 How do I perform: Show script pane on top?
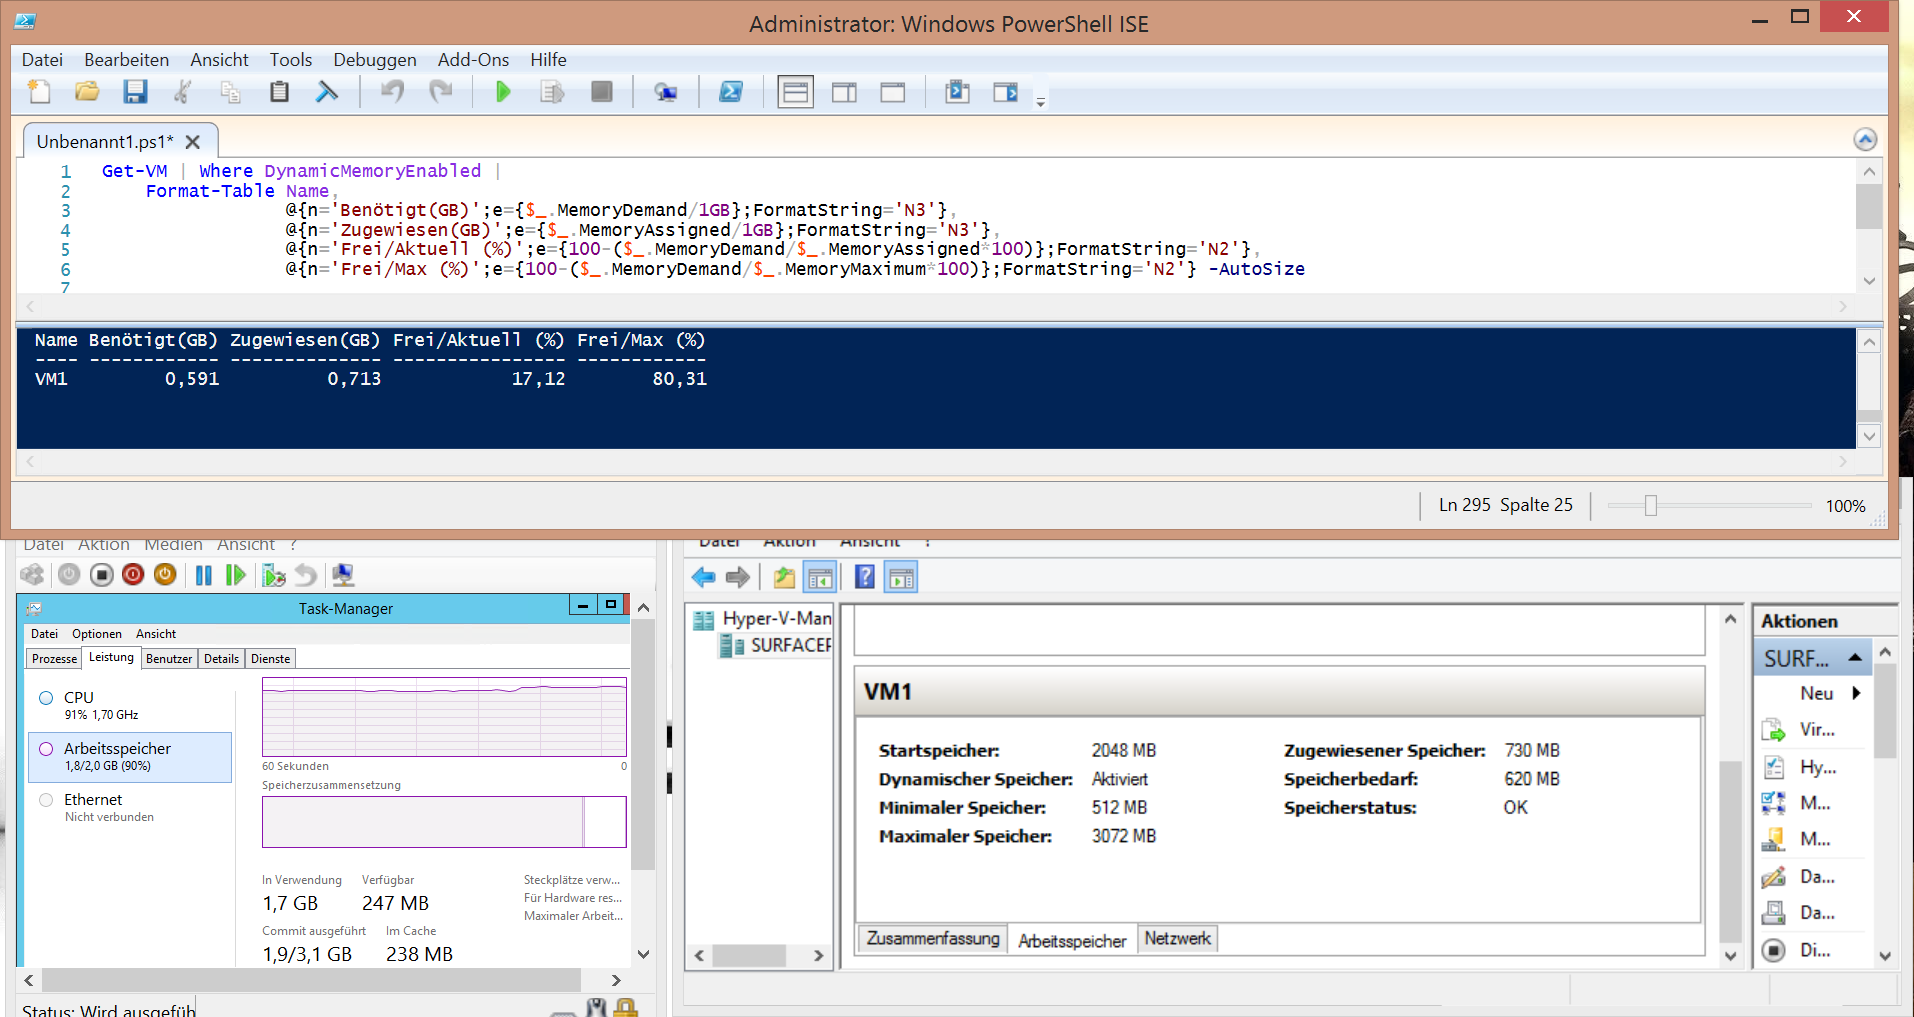(796, 92)
